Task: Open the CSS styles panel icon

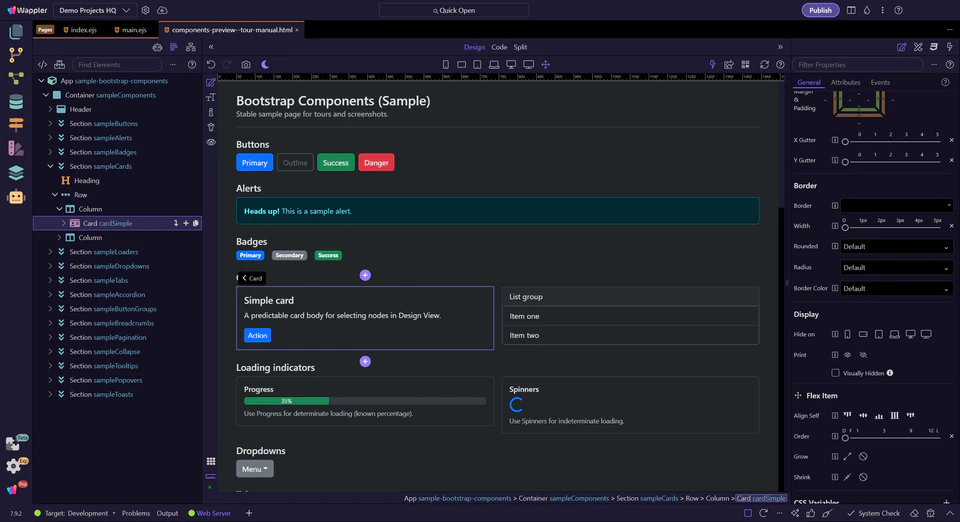Action: click(934, 47)
